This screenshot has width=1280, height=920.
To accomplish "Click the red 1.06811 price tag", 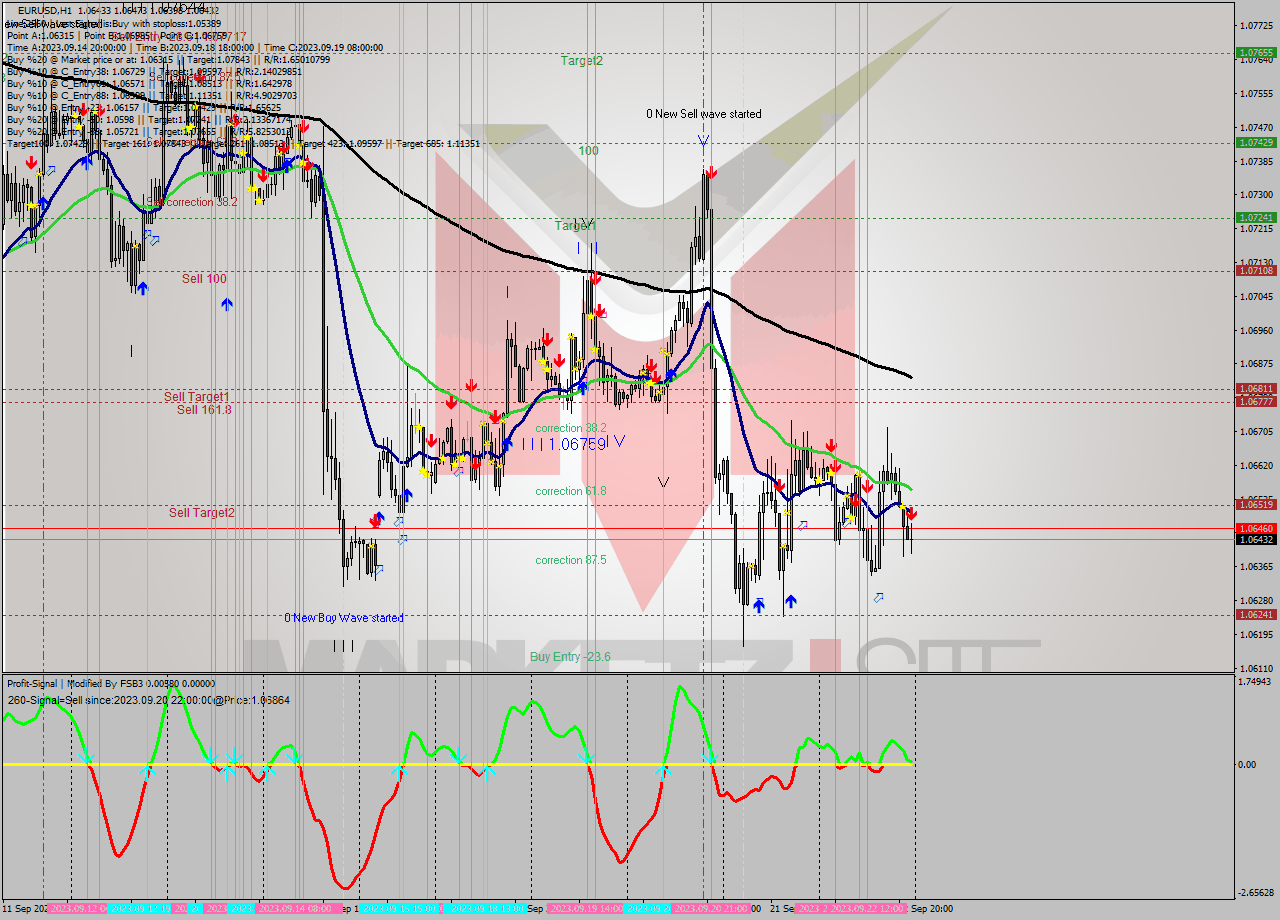I will click(x=1255, y=388).
